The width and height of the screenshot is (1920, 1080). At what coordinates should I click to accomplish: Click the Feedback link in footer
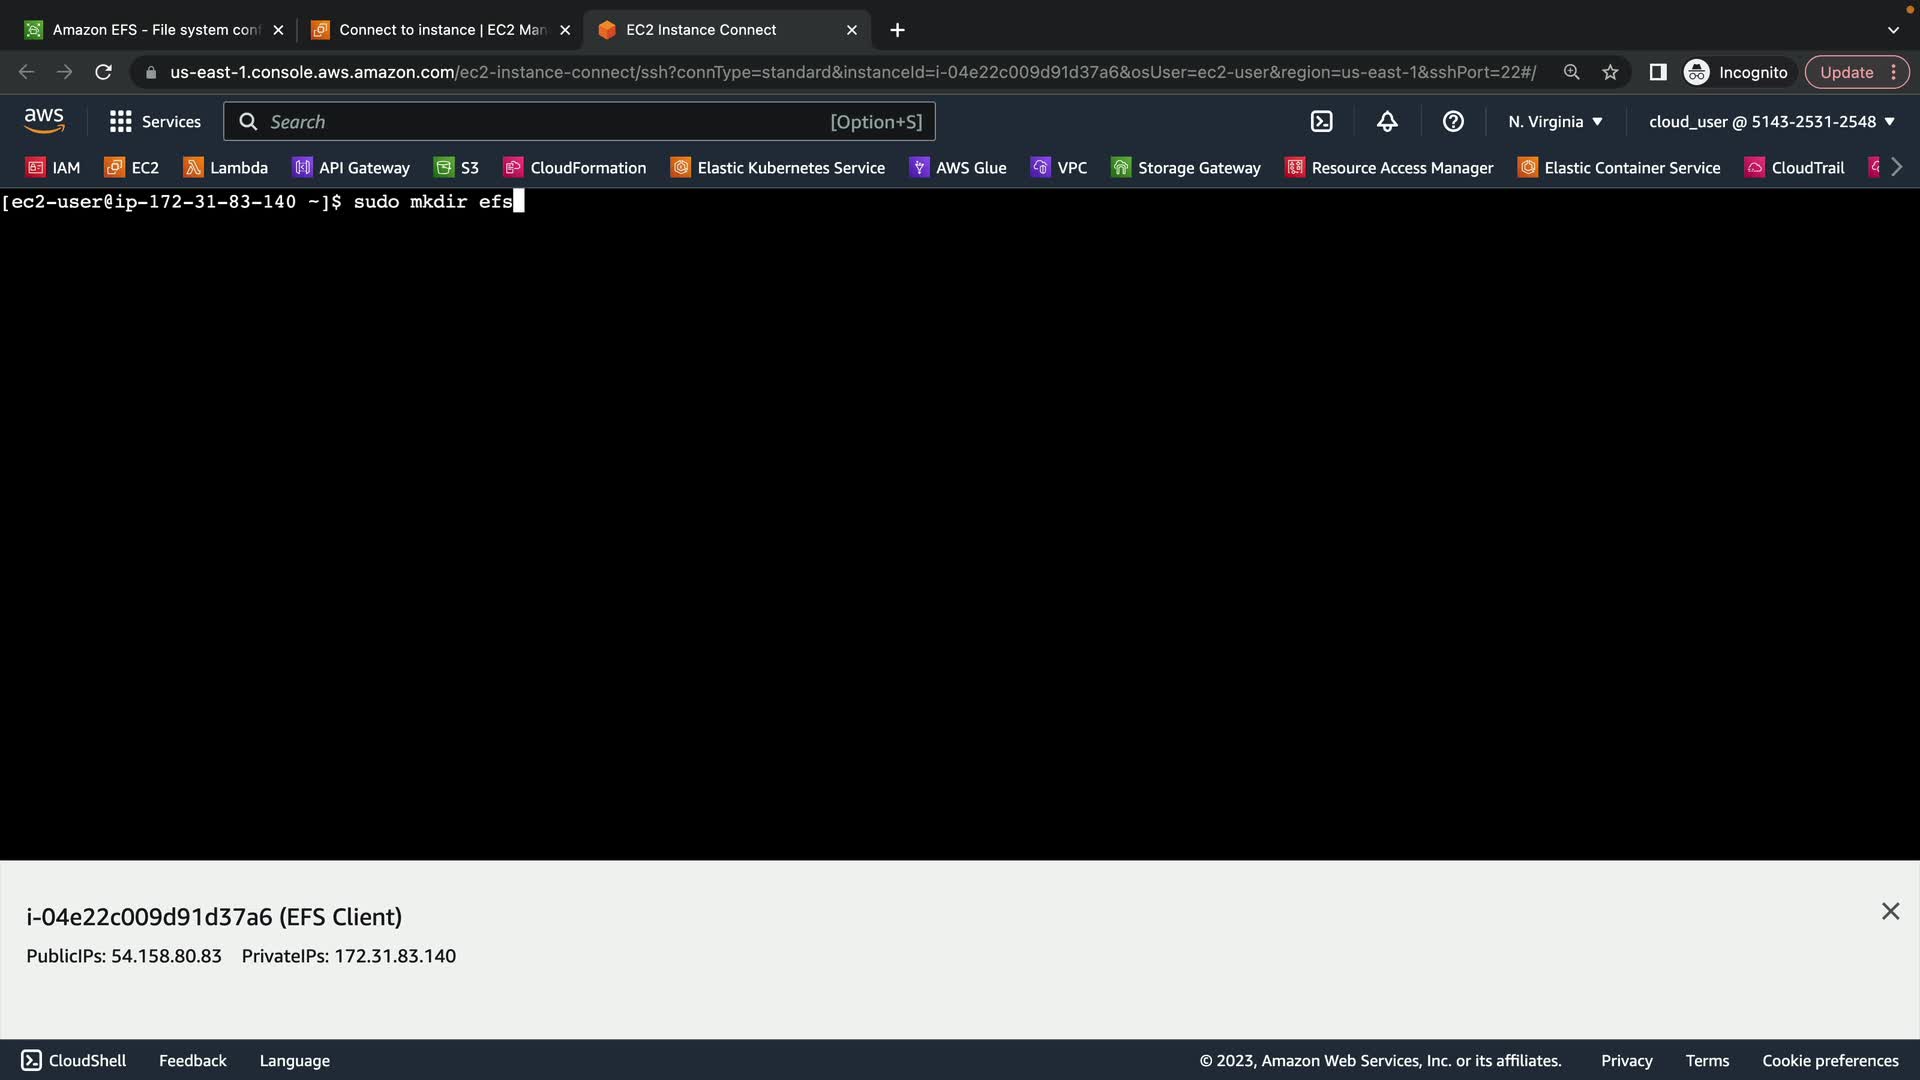coord(192,1061)
